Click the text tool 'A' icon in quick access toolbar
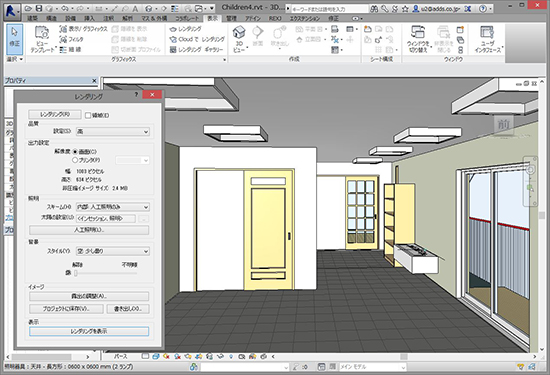Screen dimensions: 550x375 click(135, 8)
